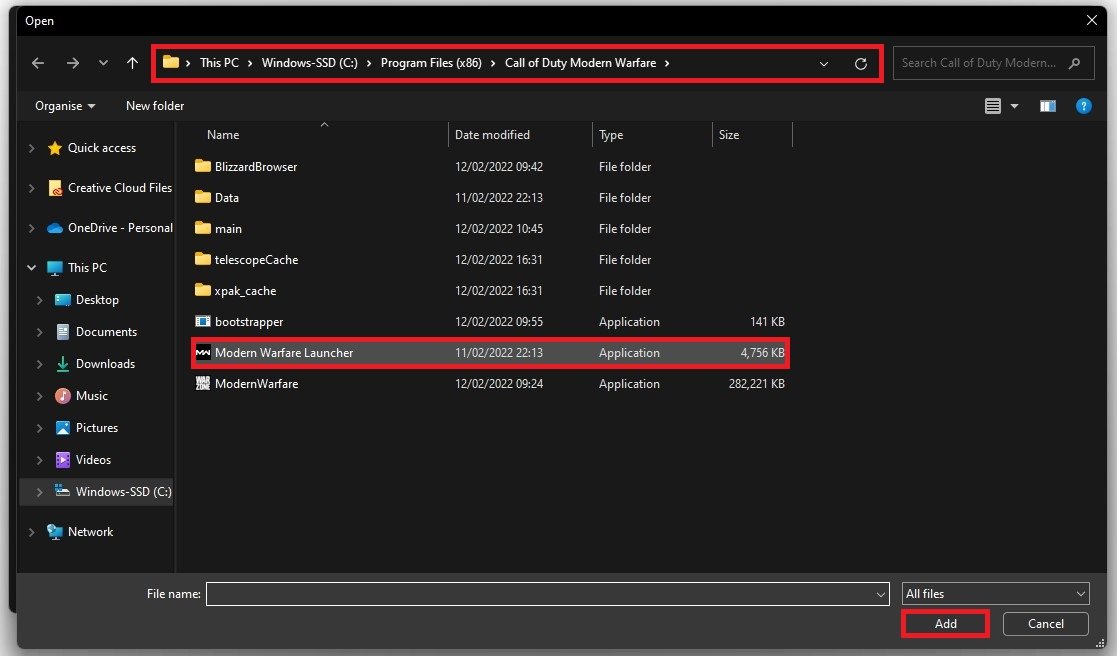Toggle the preview pane icon
This screenshot has width=1117, height=656.
(x=1048, y=106)
